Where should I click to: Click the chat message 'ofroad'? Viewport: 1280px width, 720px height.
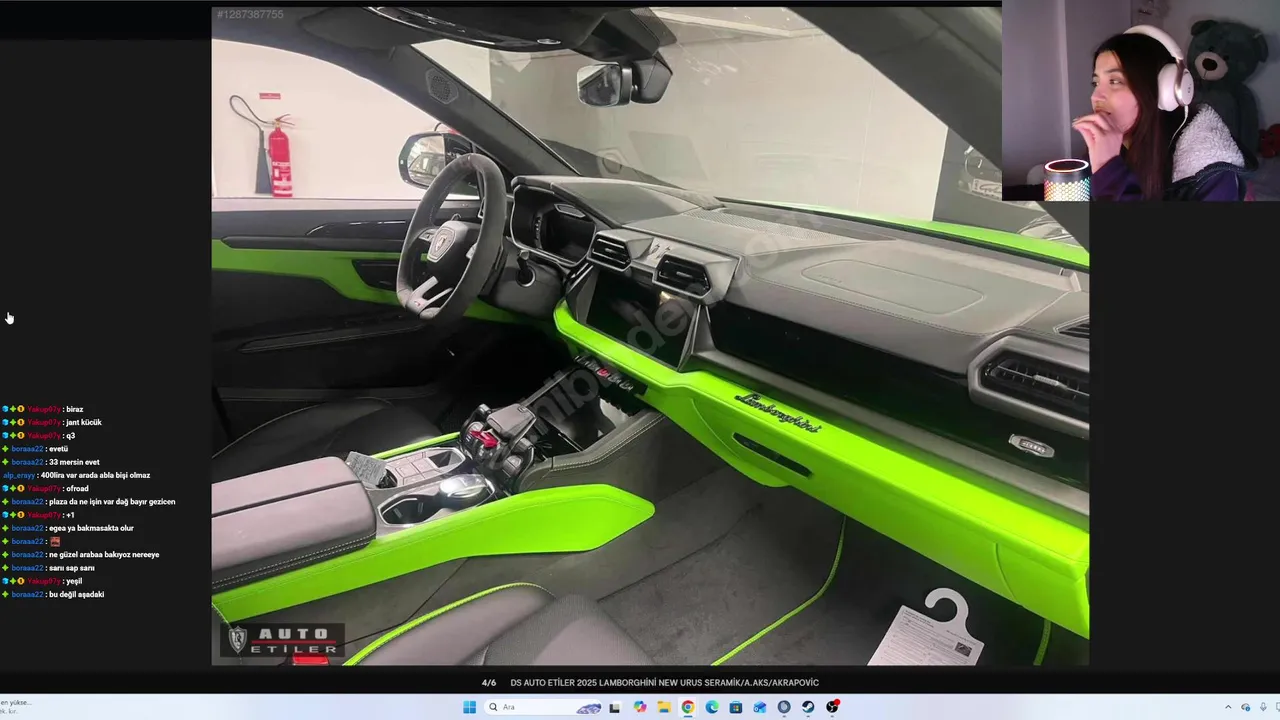[x=77, y=488]
